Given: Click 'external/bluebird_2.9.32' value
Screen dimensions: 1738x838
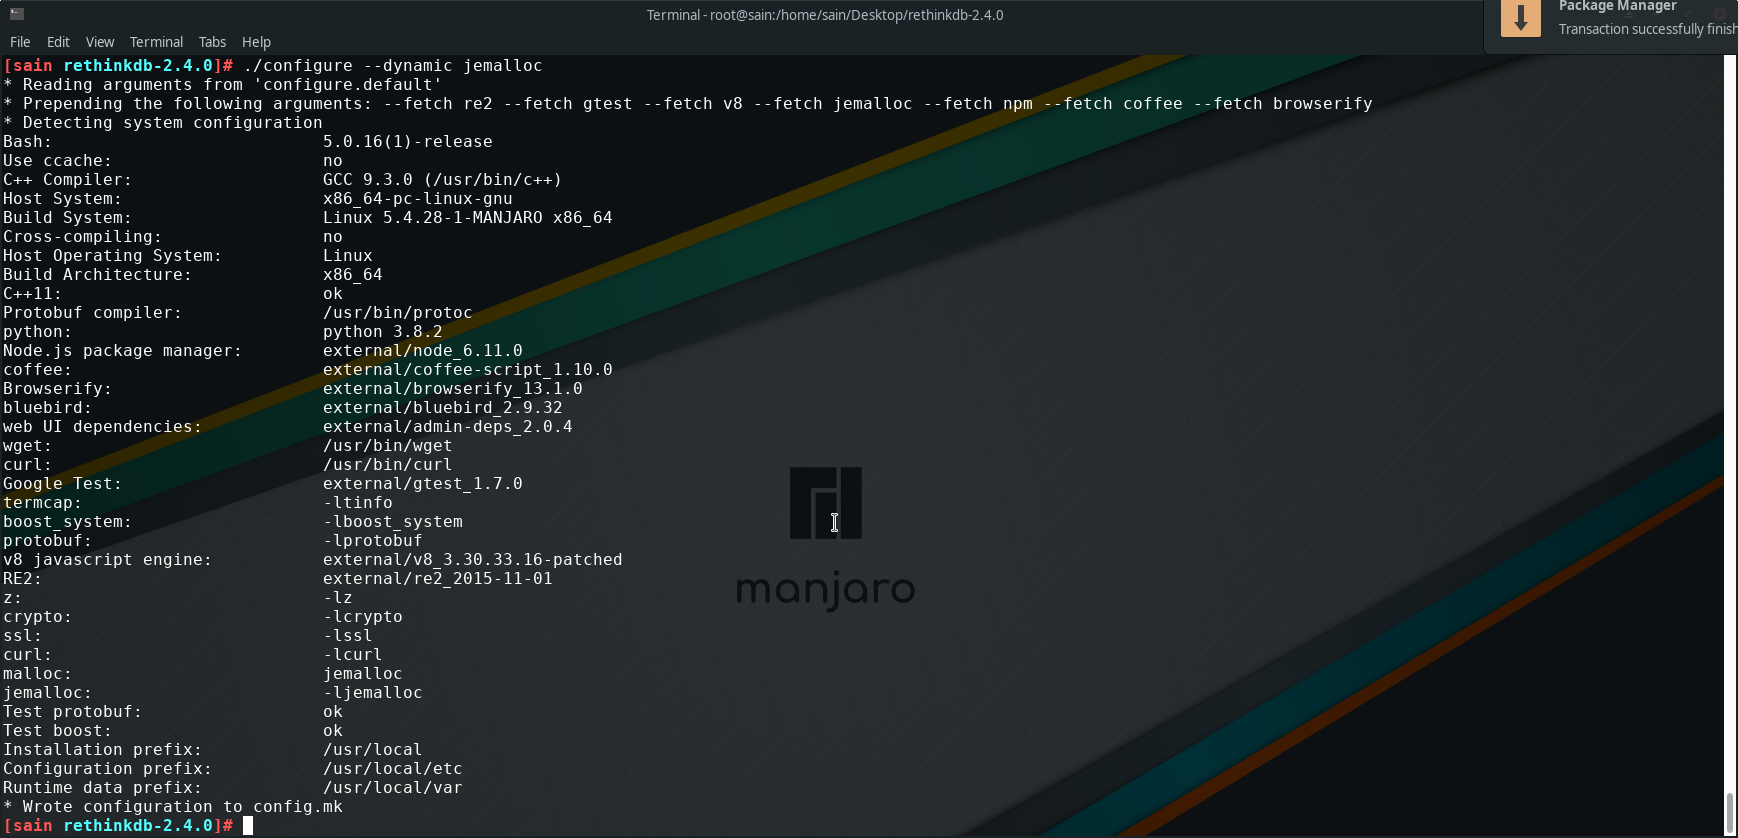Looking at the screenshot, I should pyautogui.click(x=442, y=408).
